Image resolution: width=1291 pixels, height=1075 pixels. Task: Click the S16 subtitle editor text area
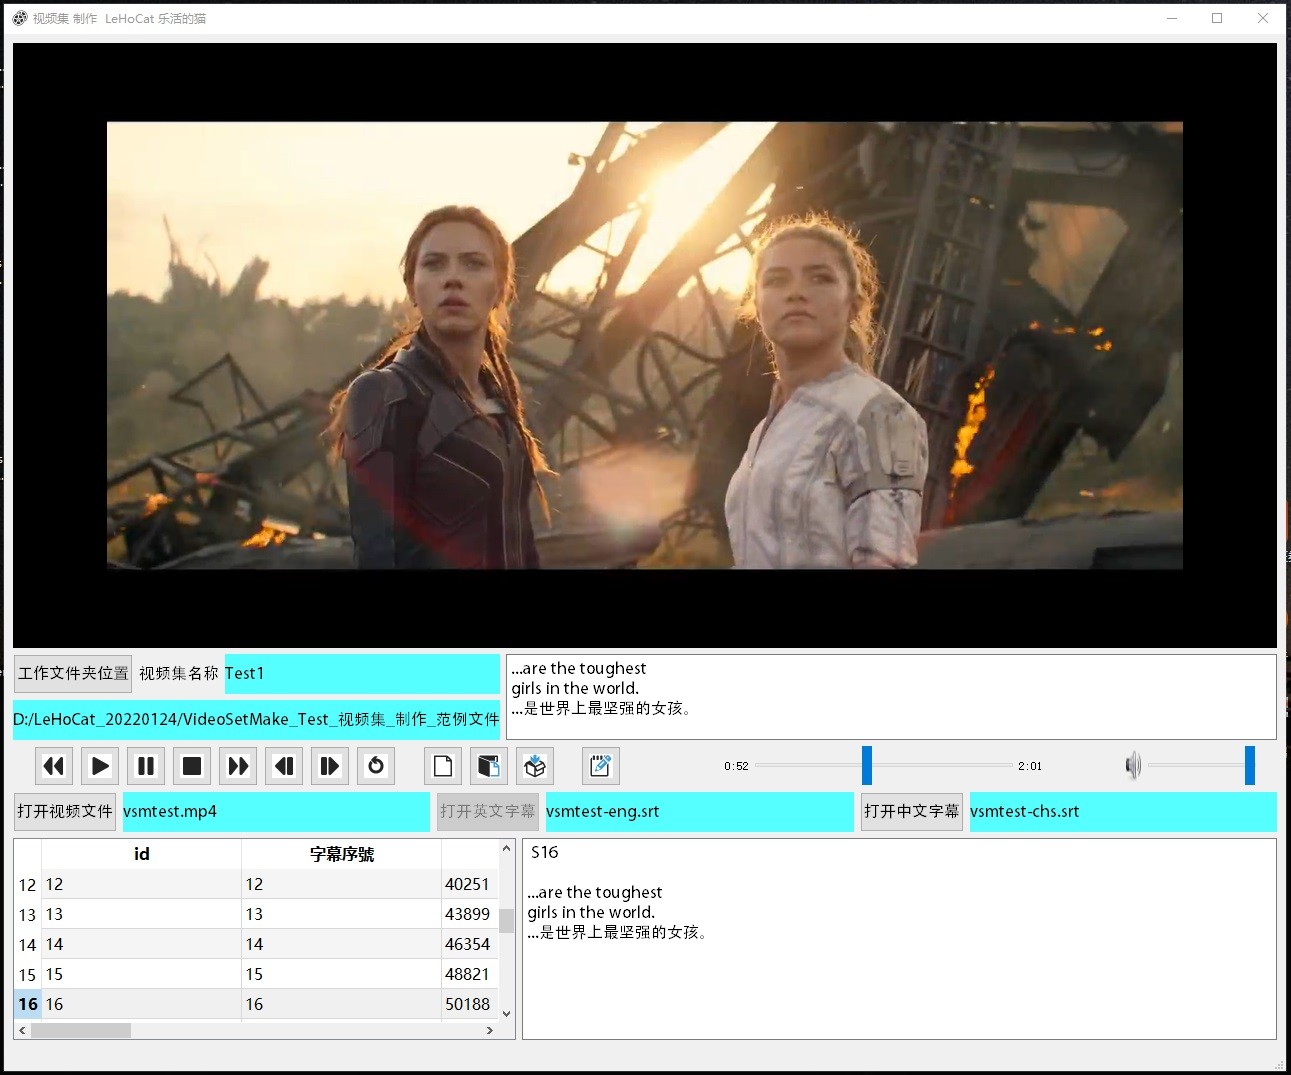click(x=899, y=939)
